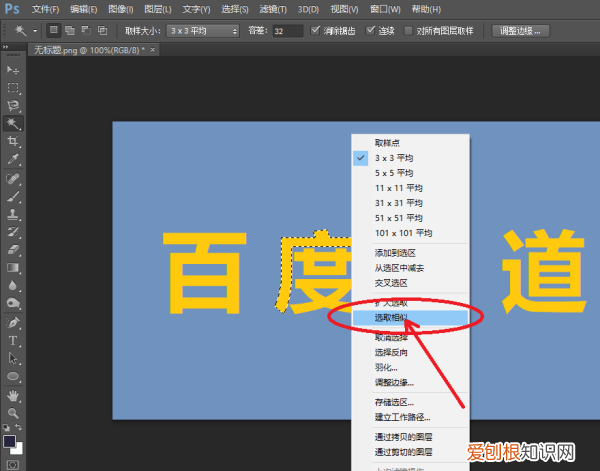Open the 图像(I) menu
This screenshot has width=600, height=471.
121,9
